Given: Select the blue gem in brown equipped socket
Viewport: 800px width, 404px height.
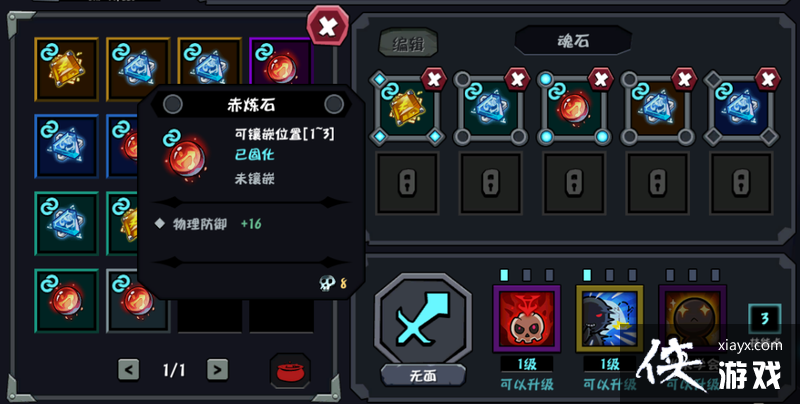Looking at the screenshot, I should click(x=658, y=108).
